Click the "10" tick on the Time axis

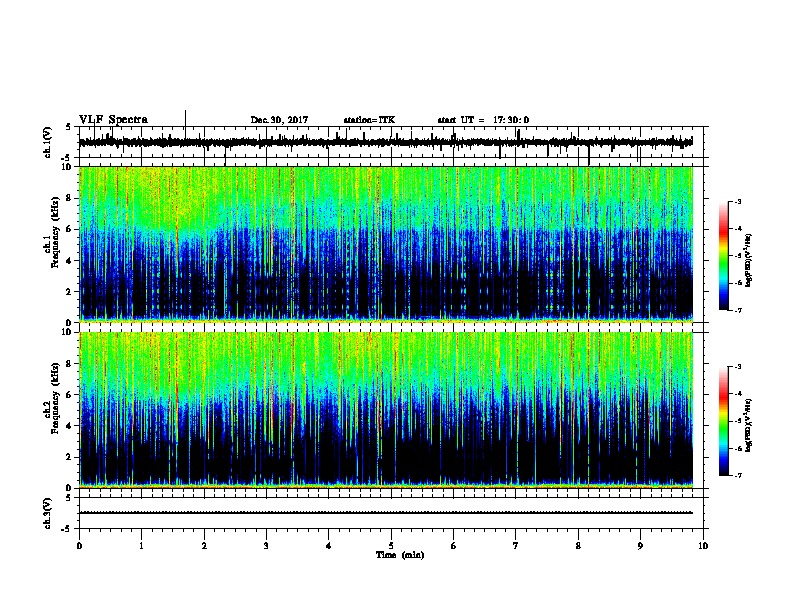coord(703,546)
